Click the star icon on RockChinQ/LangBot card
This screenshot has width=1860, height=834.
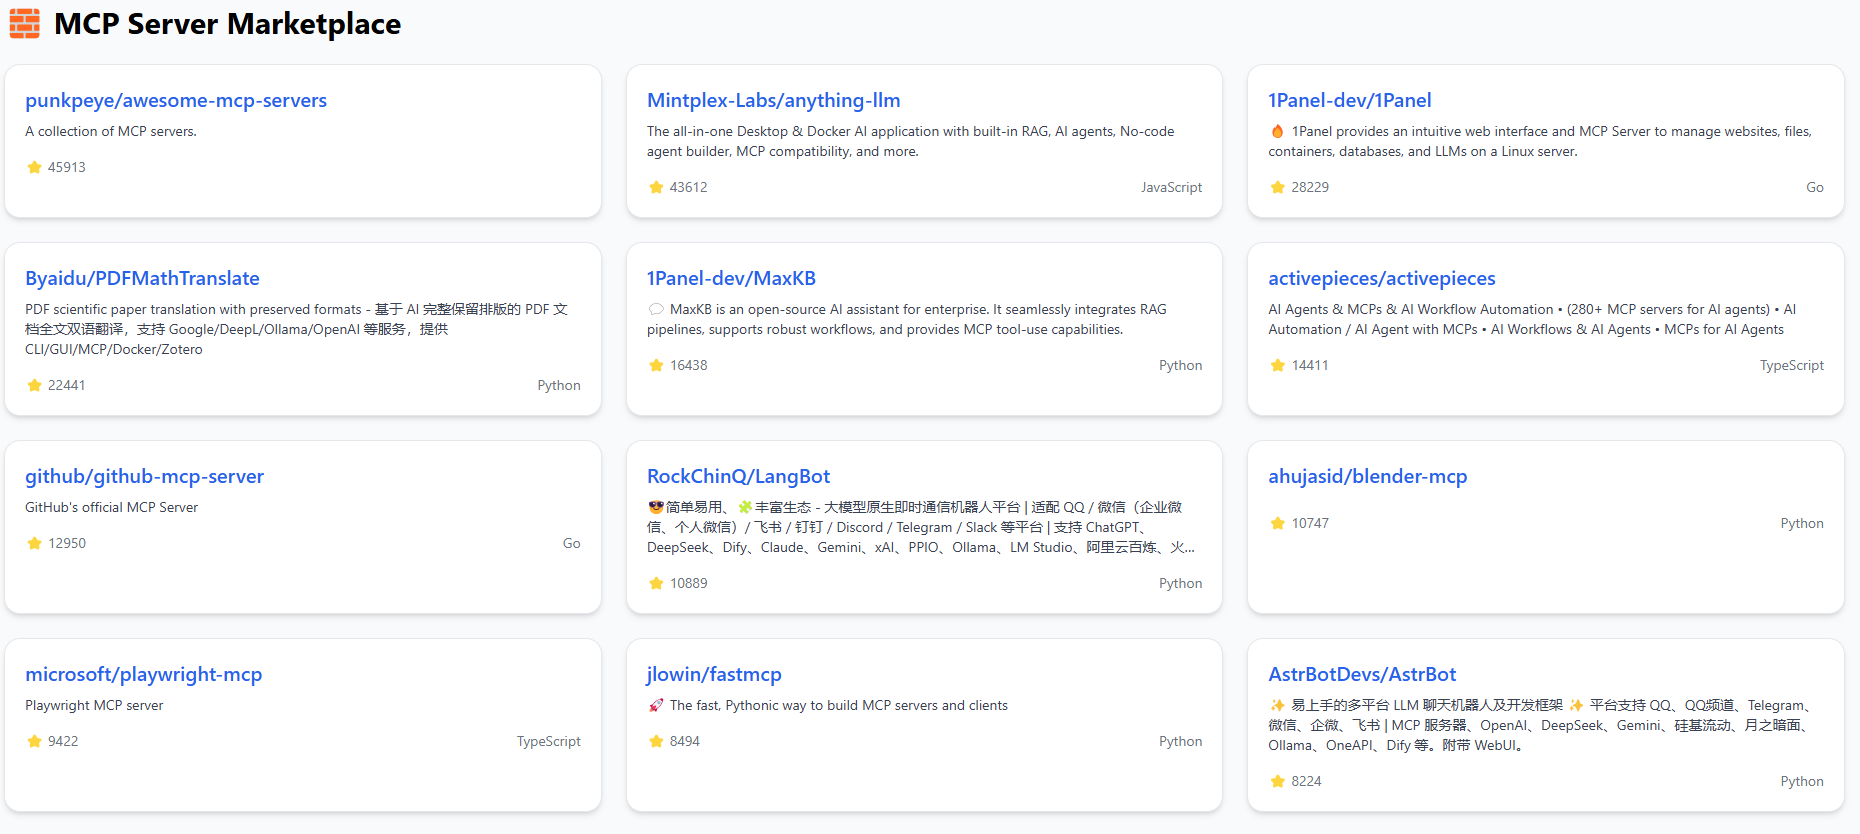656,583
